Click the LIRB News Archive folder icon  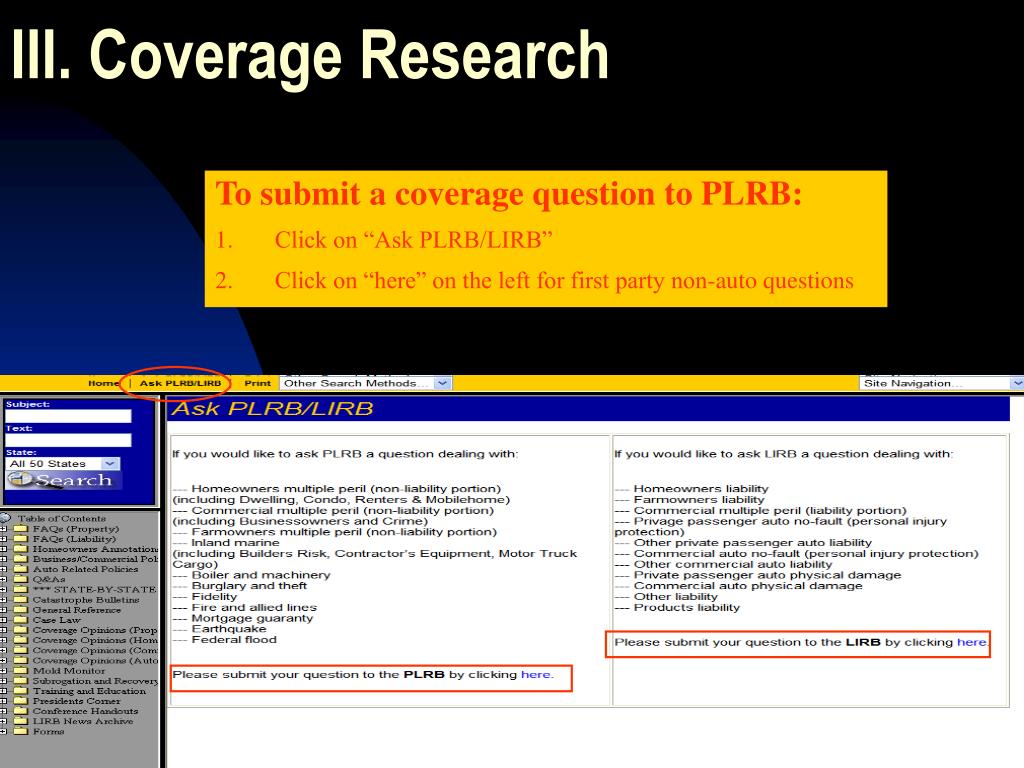(22, 721)
